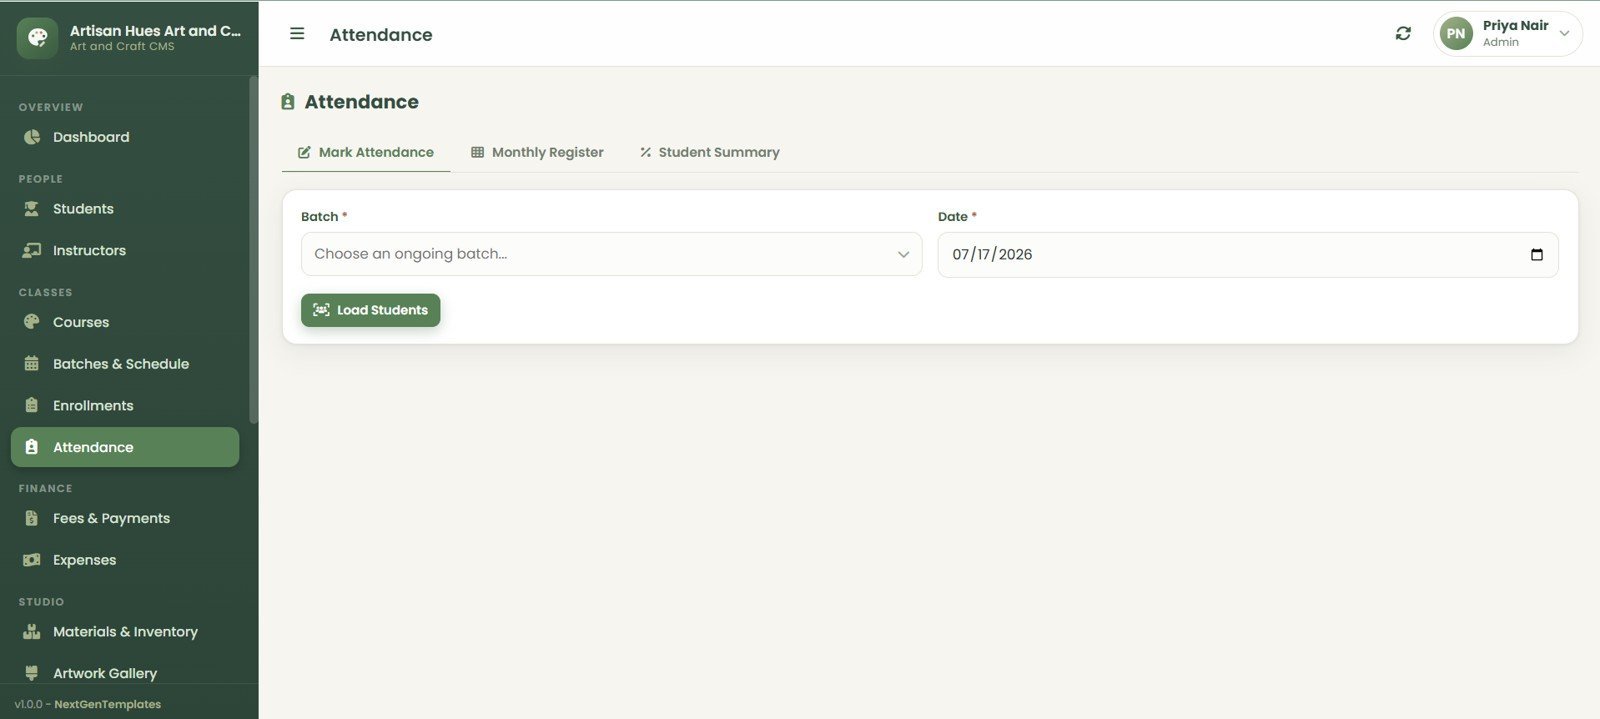
Task: Click the edit icon on Mark Attendance tab
Action: (304, 153)
